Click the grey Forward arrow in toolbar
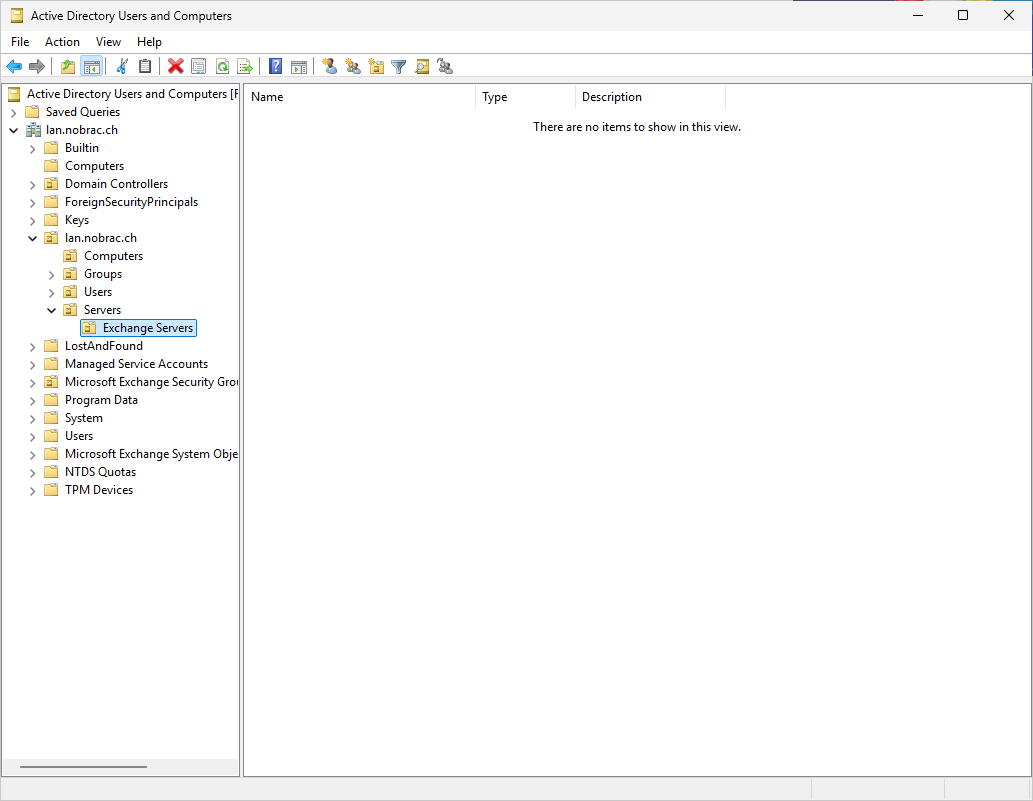1033x801 pixels. pyautogui.click(x=37, y=67)
